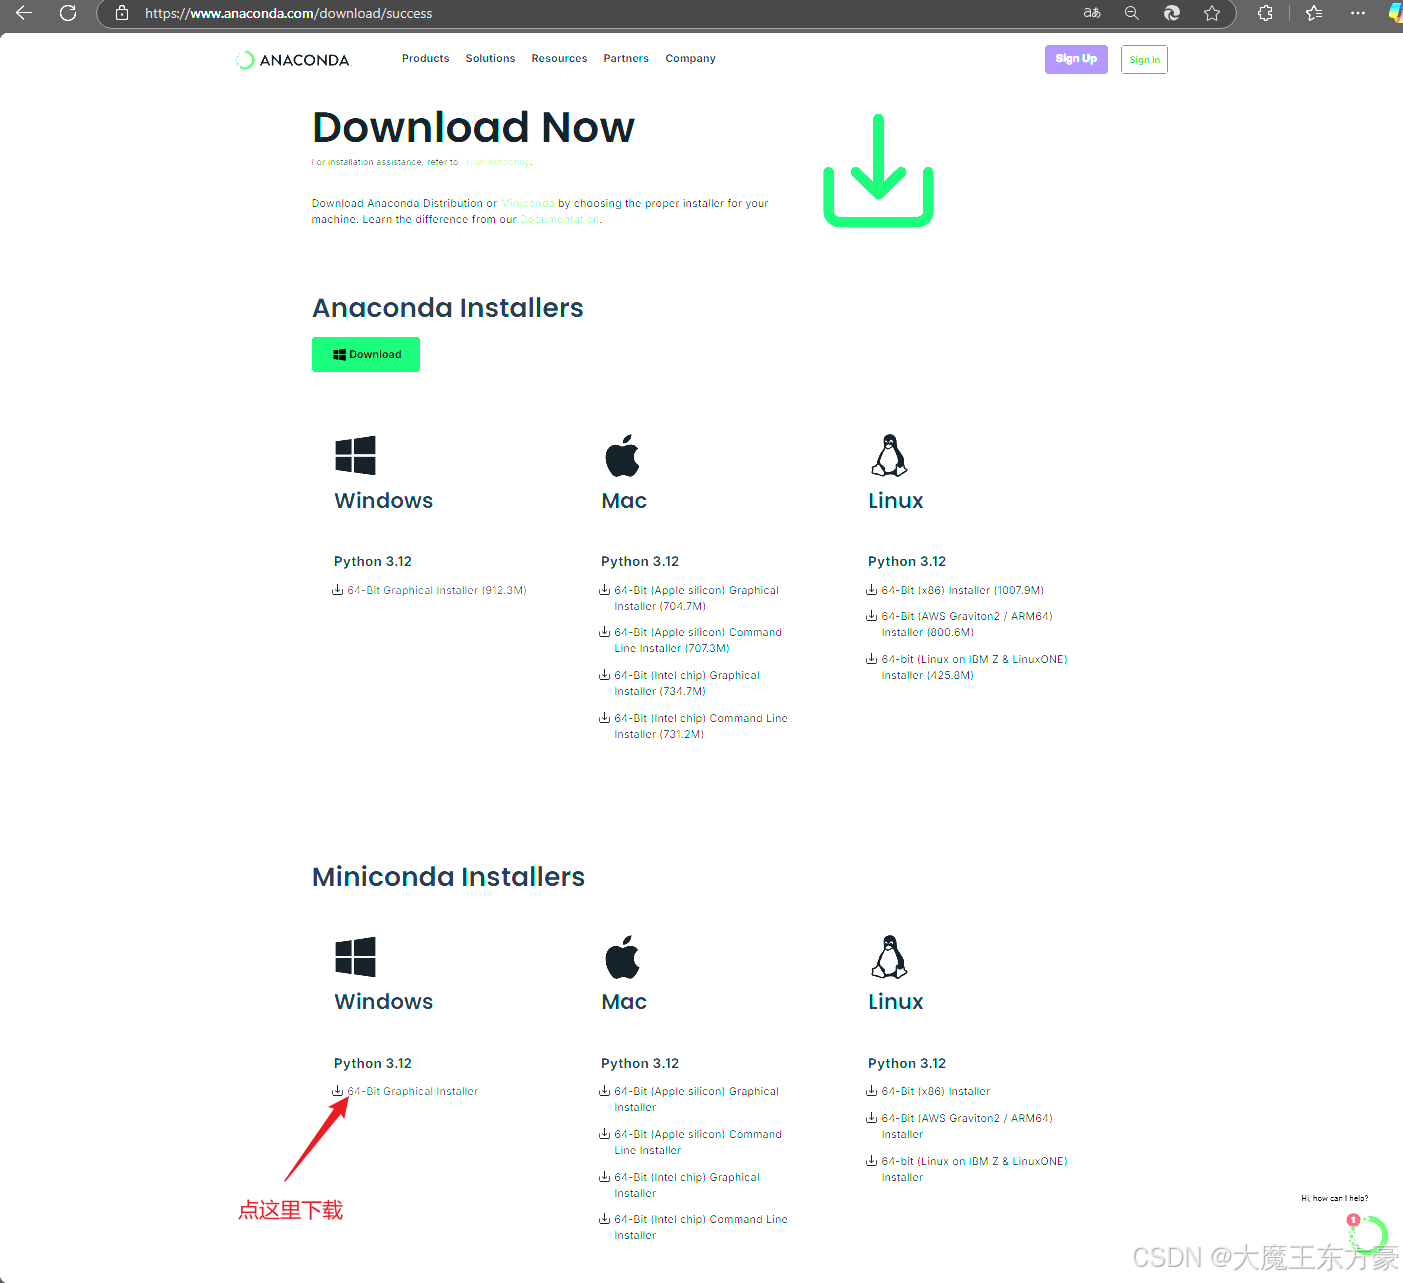Download Miniconda Linux 64-Bit x86 Installer
Image resolution: width=1403 pixels, height=1283 pixels.
(x=936, y=1091)
